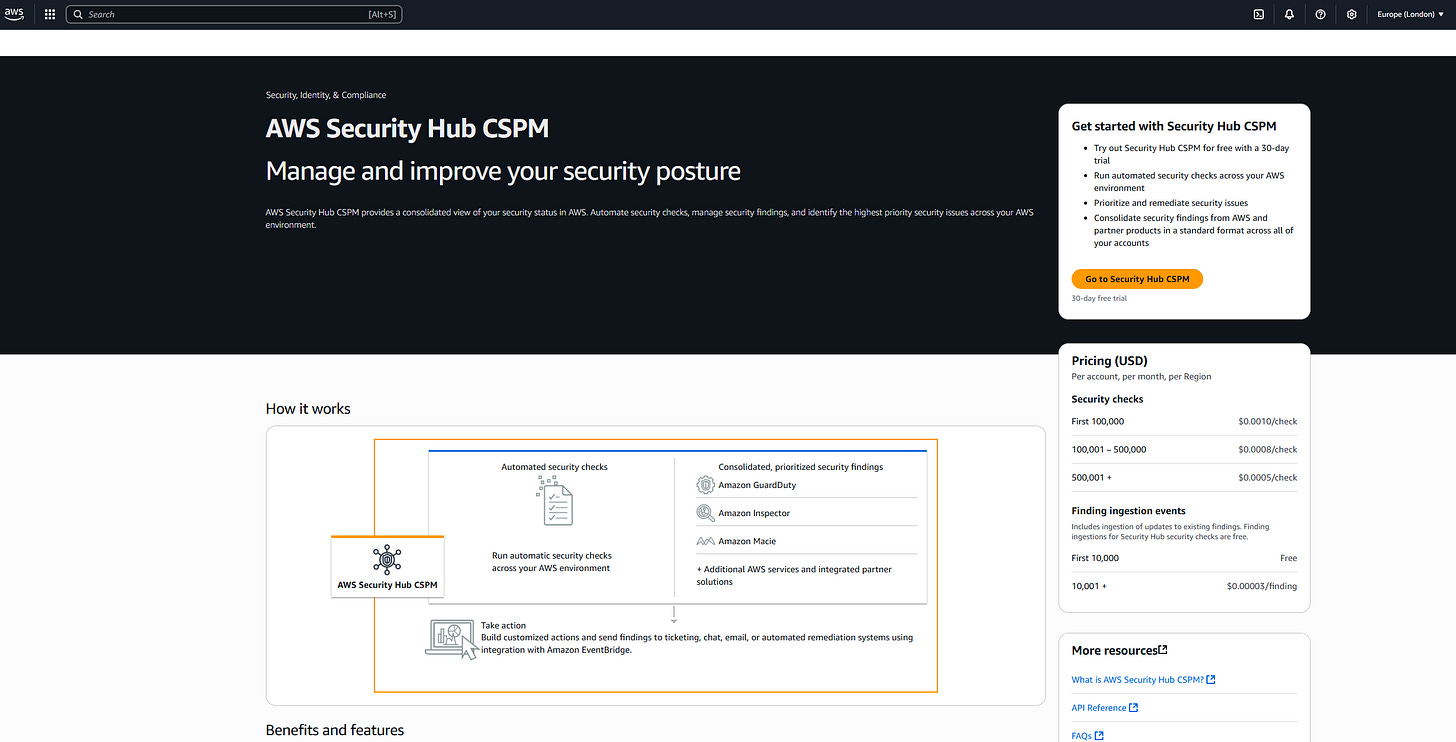Open the Europe (London) region dropdown
Image resolution: width=1456 pixels, height=742 pixels.
[1411, 14]
